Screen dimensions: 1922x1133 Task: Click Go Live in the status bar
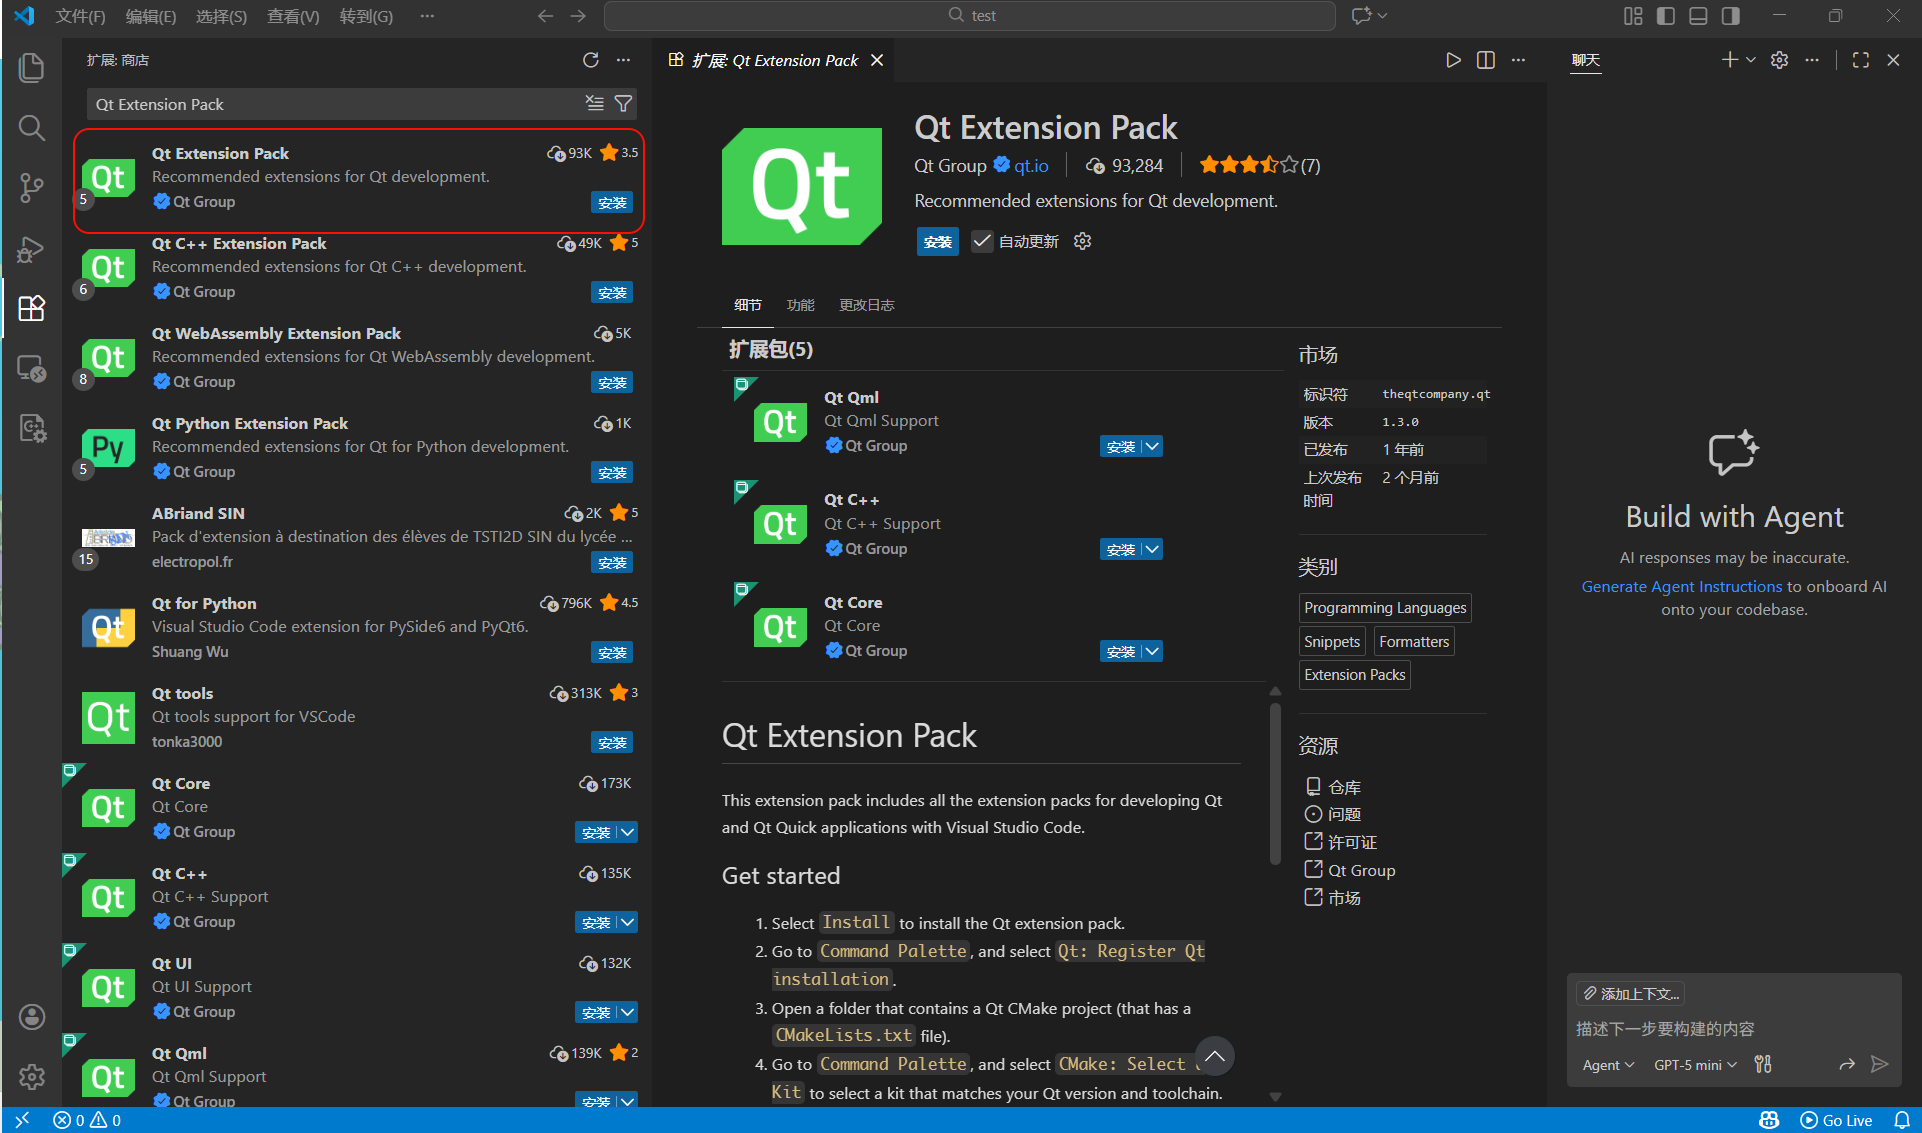click(x=1845, y=1120)
